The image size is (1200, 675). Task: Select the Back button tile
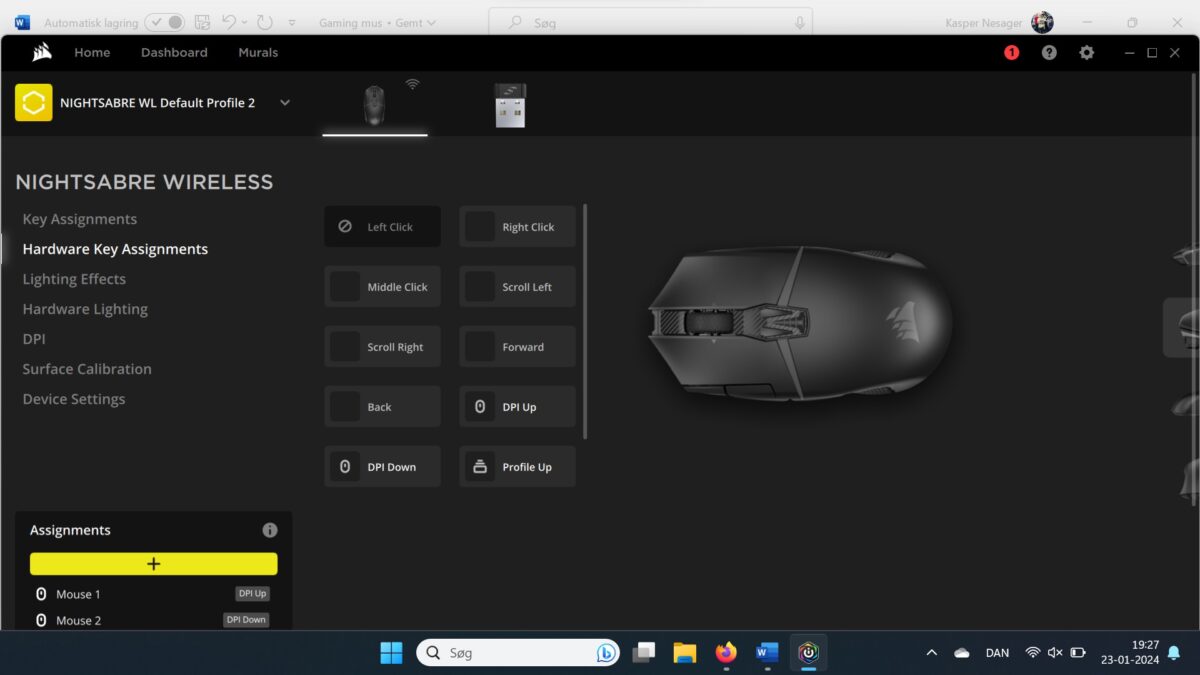click(382, 407)
